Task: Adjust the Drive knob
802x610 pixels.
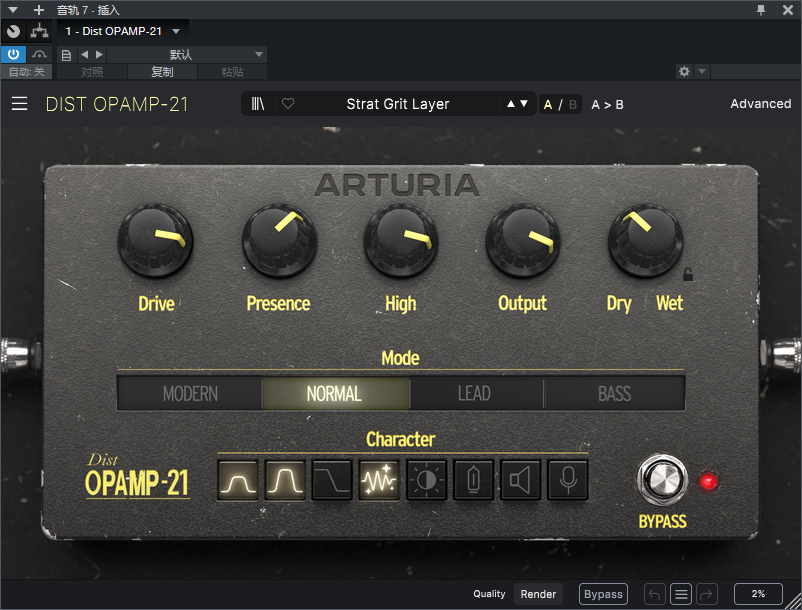Action: pos(155,241)
